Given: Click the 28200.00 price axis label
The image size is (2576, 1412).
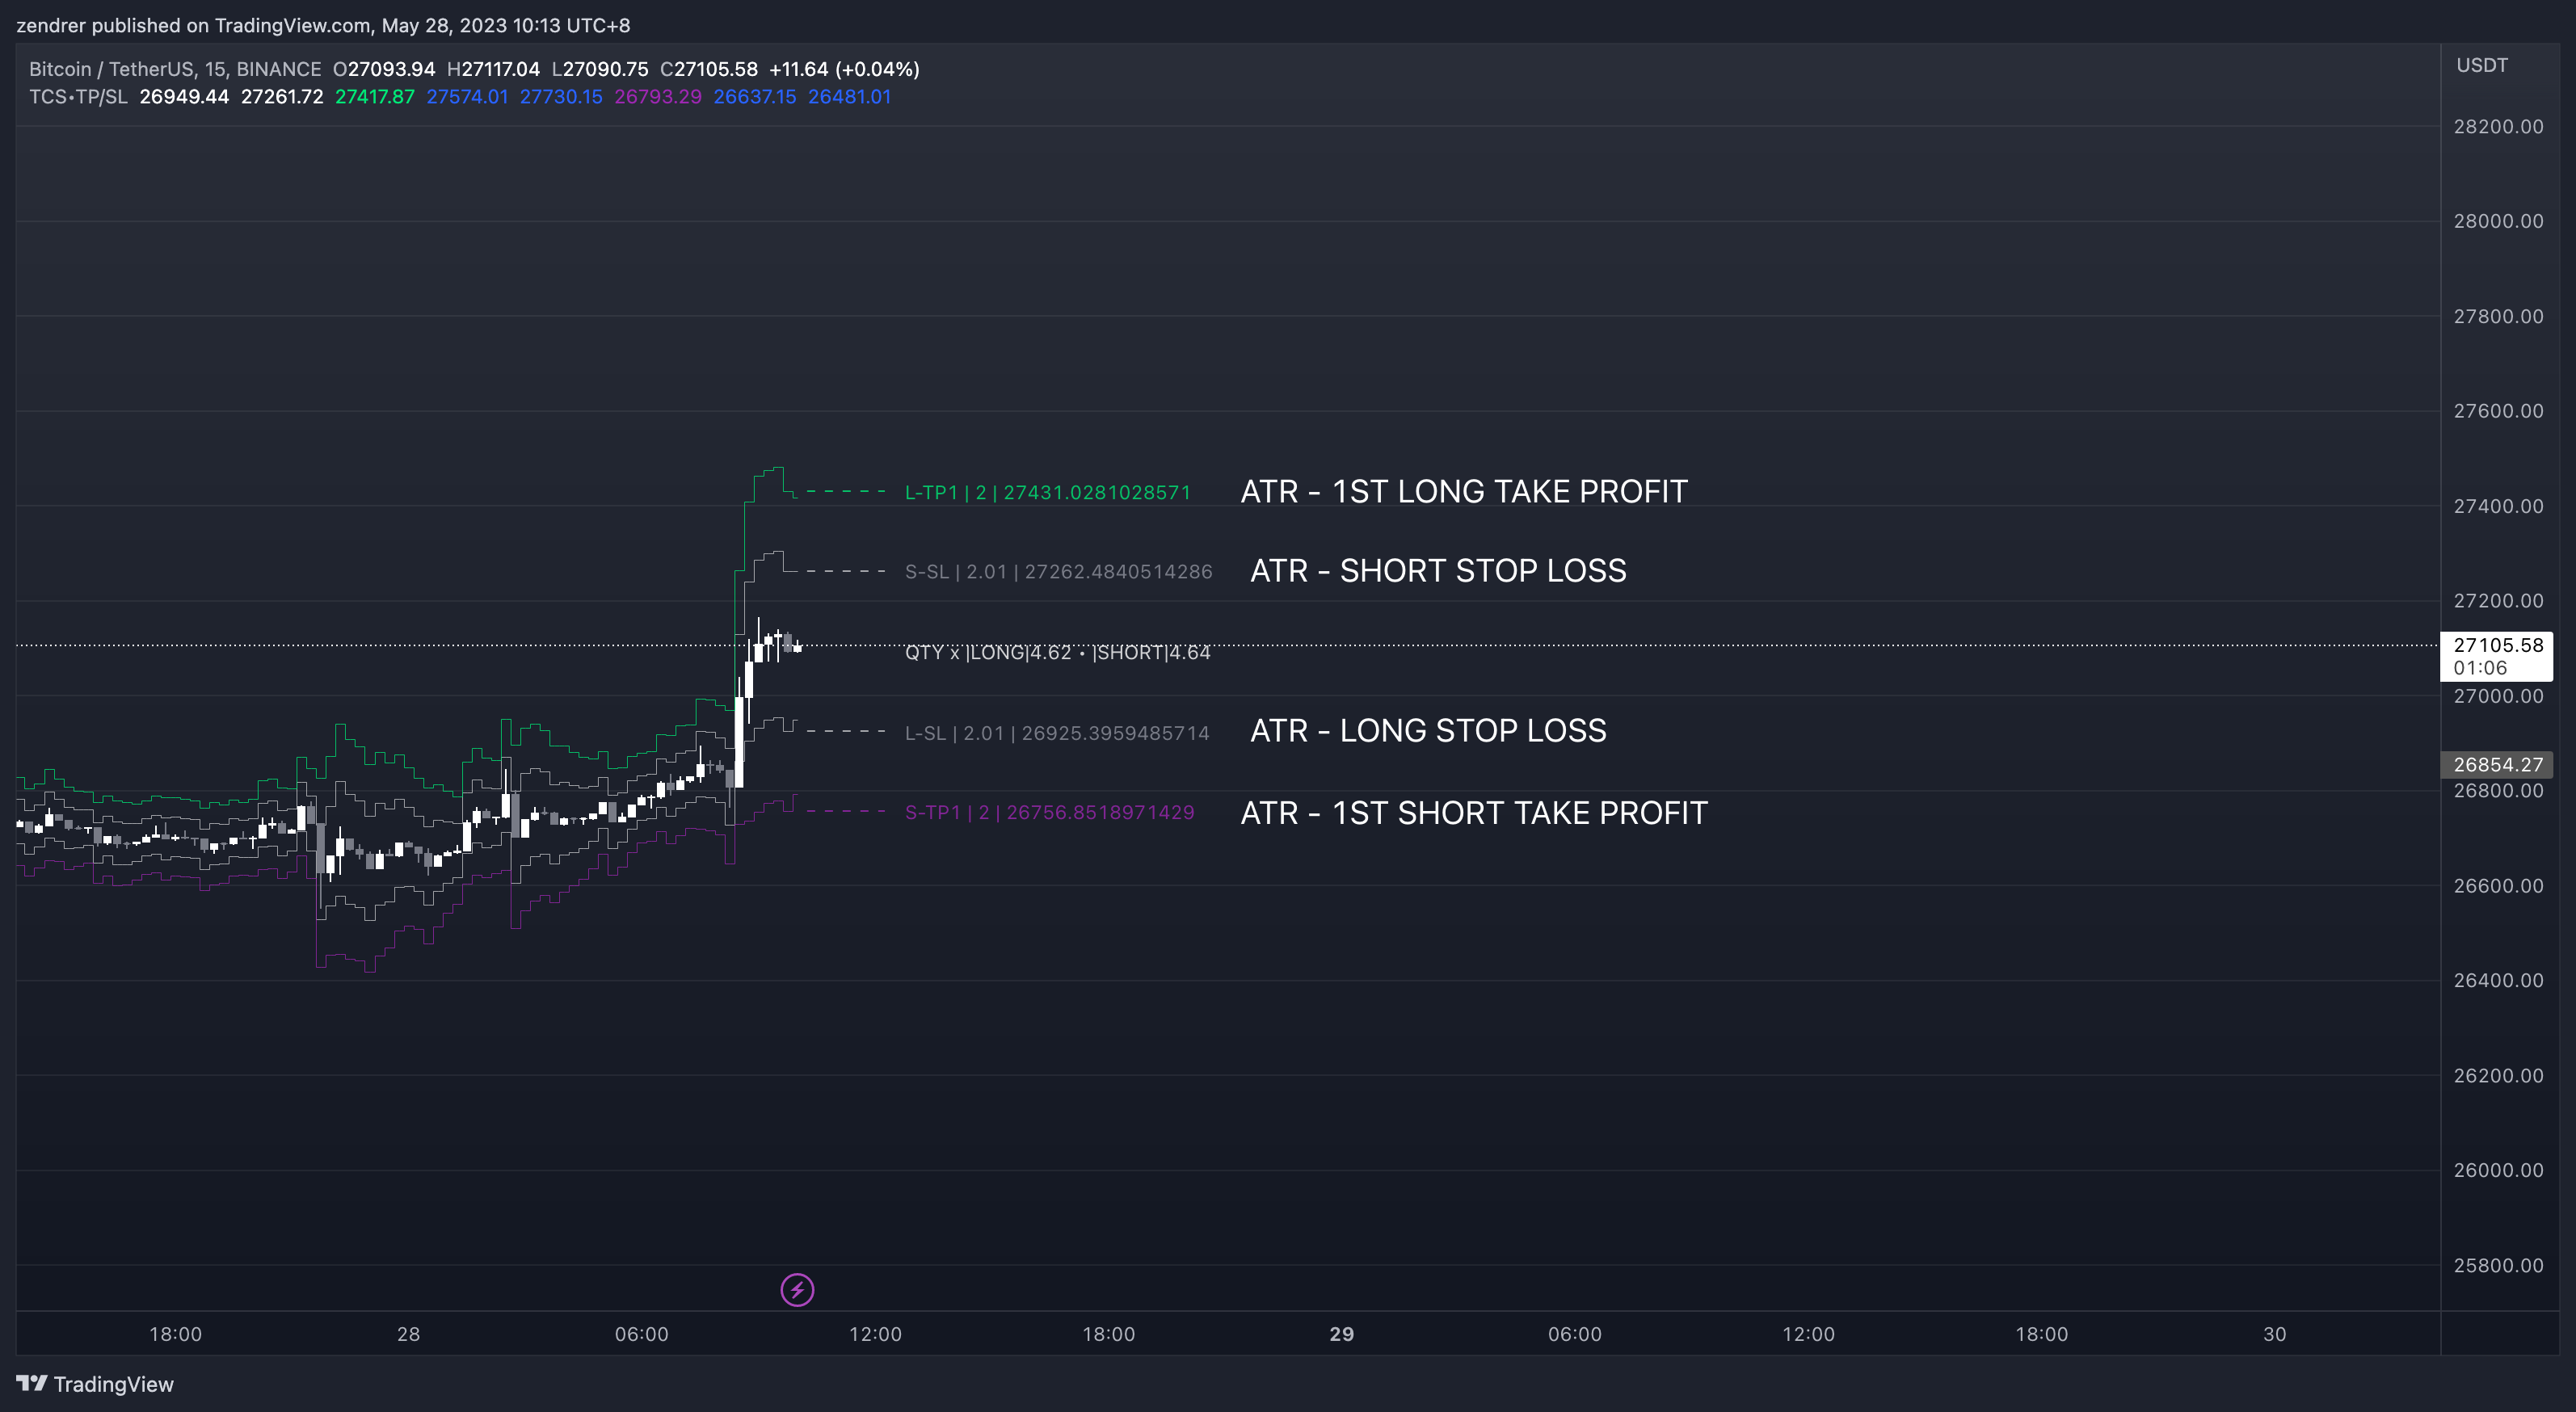Looking at the screenshot, I should tap(2498, 127).
